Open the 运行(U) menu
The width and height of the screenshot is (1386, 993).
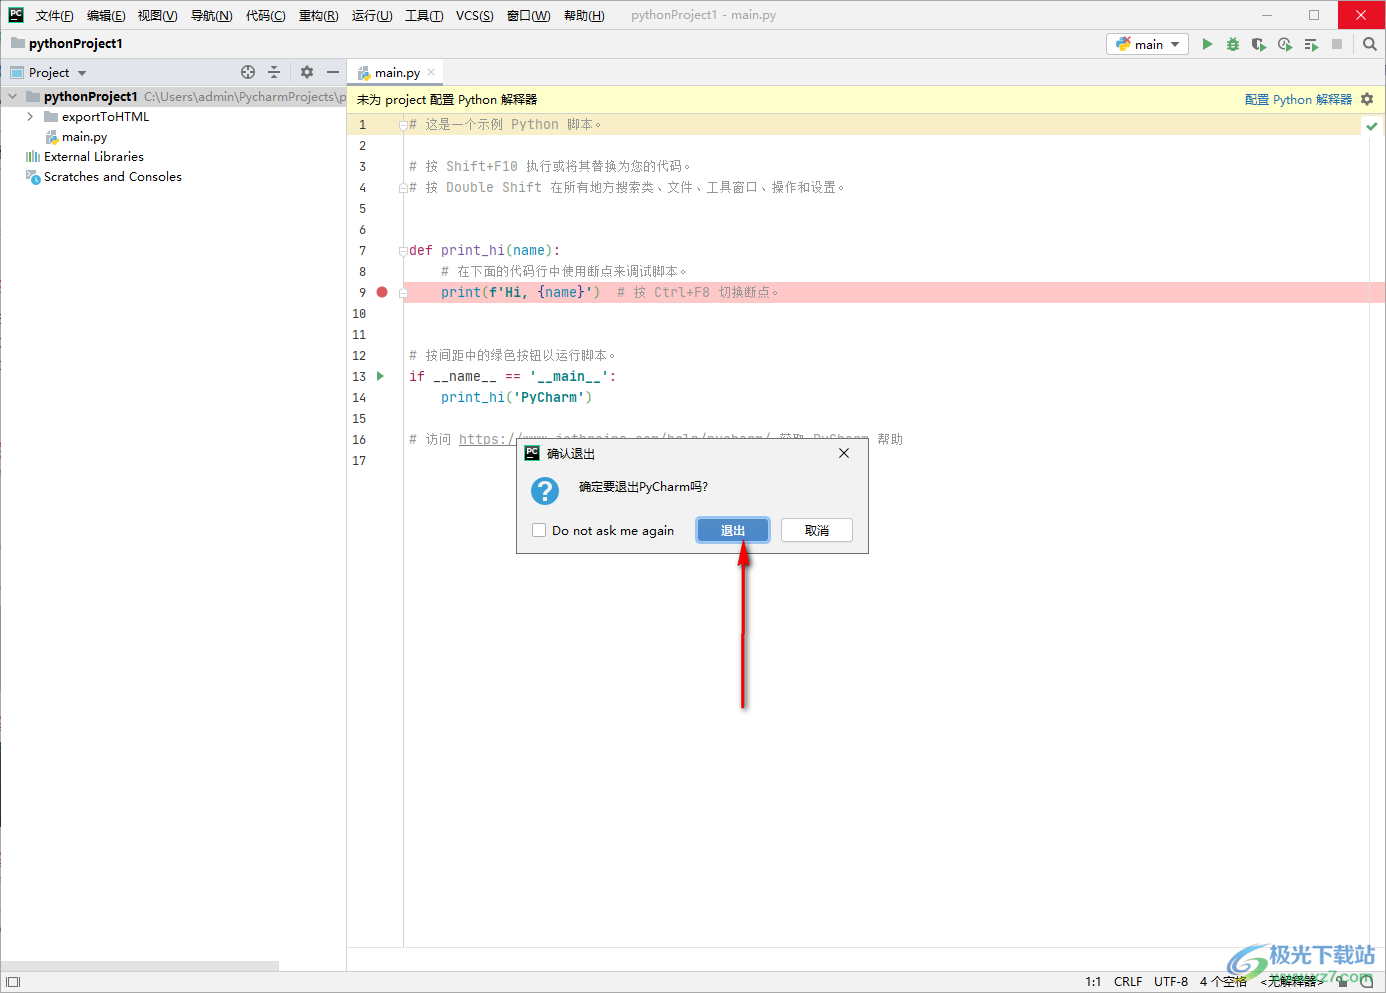[372, 15]
